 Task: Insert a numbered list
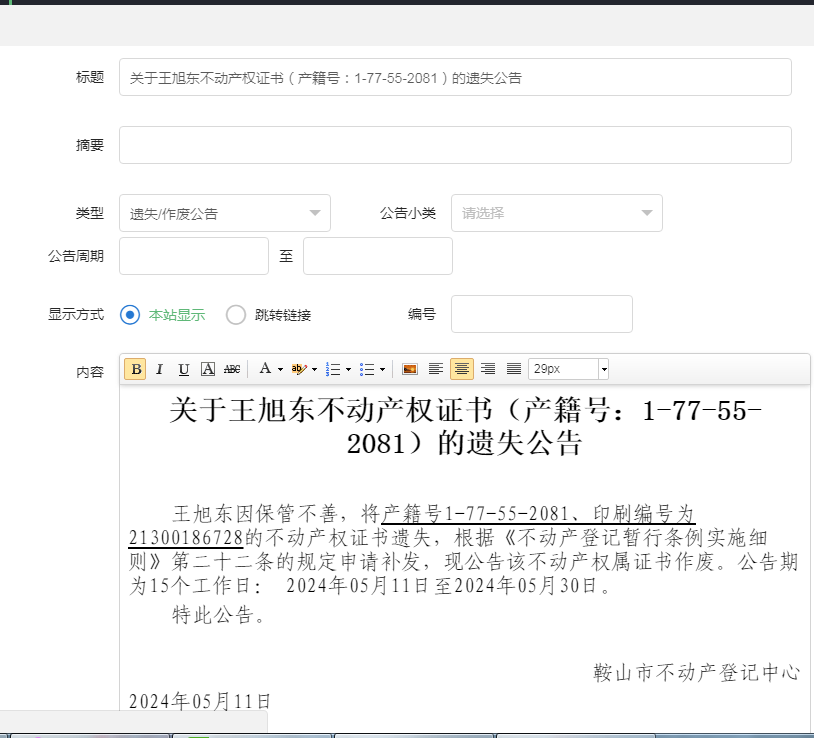[x=333, y=369]
